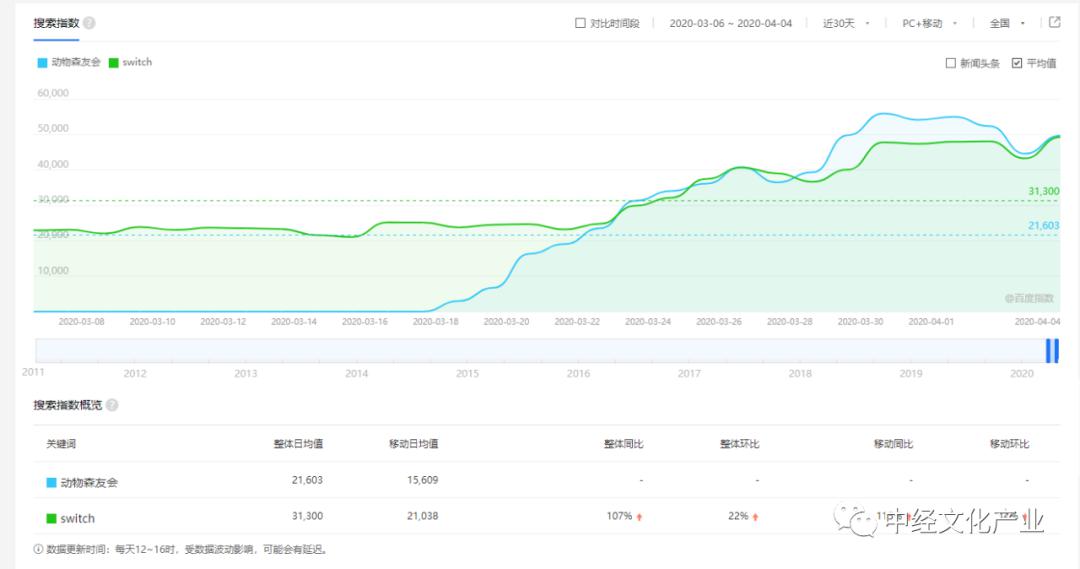The width and height of the screenshot is (1080, 569).
Task: Click the 22% 整体环比 value
Action: (x=738, y=516)
